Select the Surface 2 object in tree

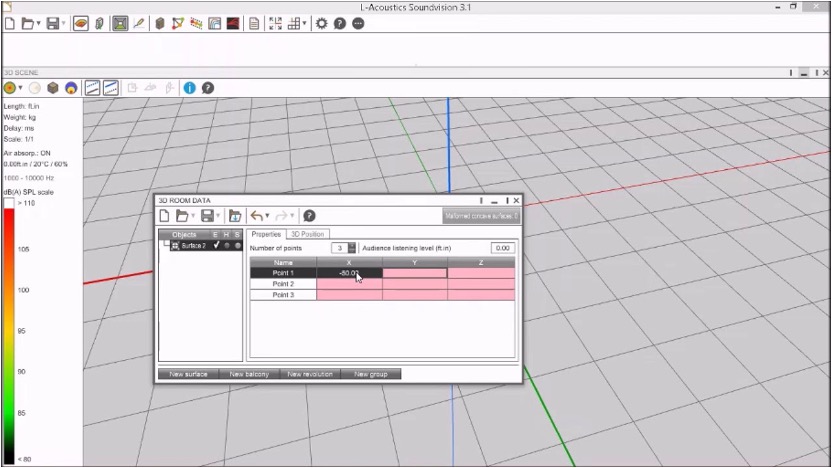[x=193, y=246]
